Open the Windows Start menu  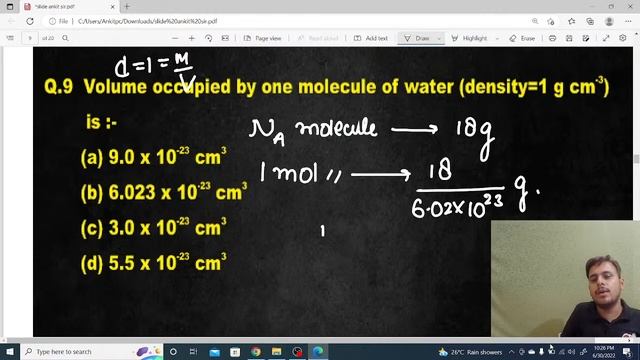(x=9, y=351)
